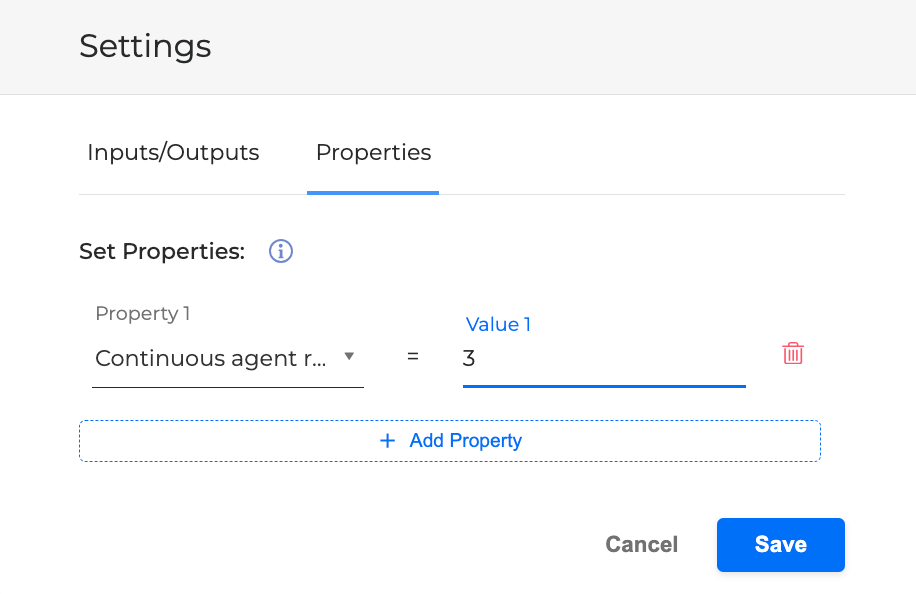Click the blue underline beneath the Properties tab
Screen dimensions: 916x594
click(373, 192)
